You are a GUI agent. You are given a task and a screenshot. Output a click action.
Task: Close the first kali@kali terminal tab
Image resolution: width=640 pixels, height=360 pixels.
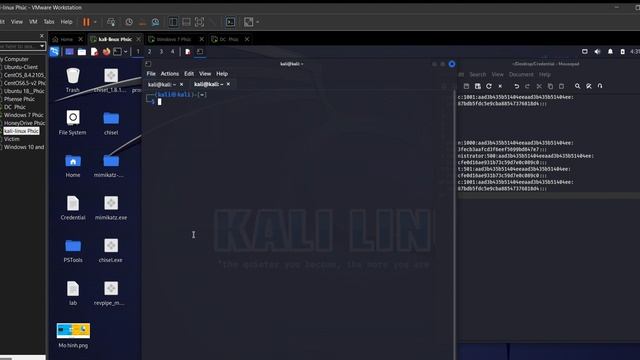pyautogui.click(x=182, y=84)
